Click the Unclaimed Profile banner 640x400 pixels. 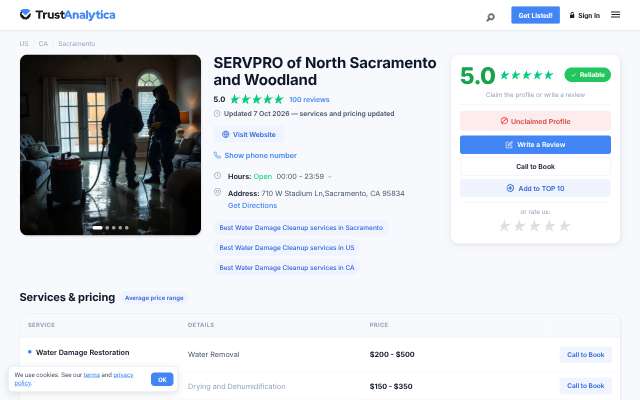click(535, 121)
